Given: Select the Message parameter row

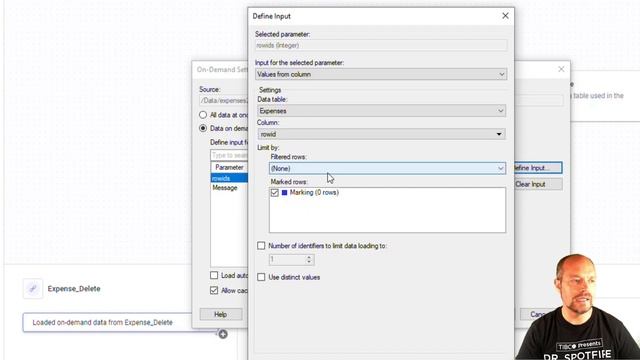Looking at the screenshot, I should pyautogui.click(x=229, y=188).
